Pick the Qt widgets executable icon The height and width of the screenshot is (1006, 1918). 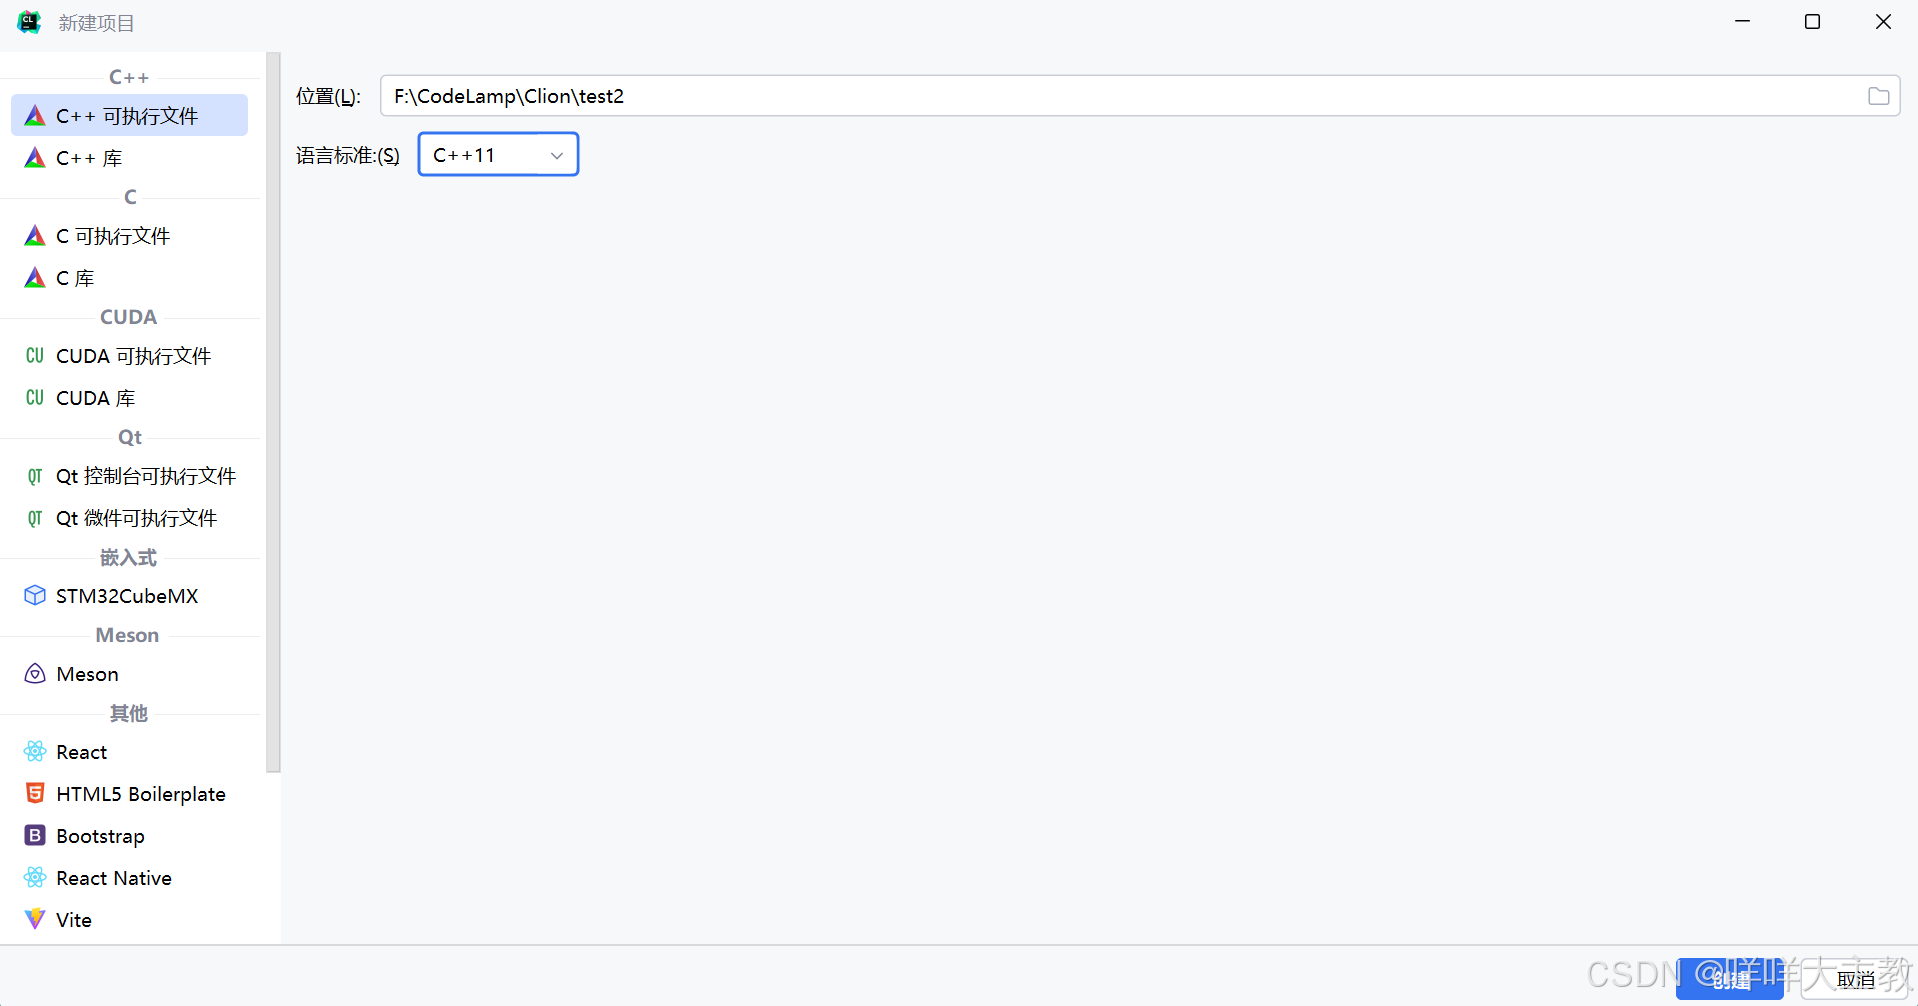click(35, 518)
